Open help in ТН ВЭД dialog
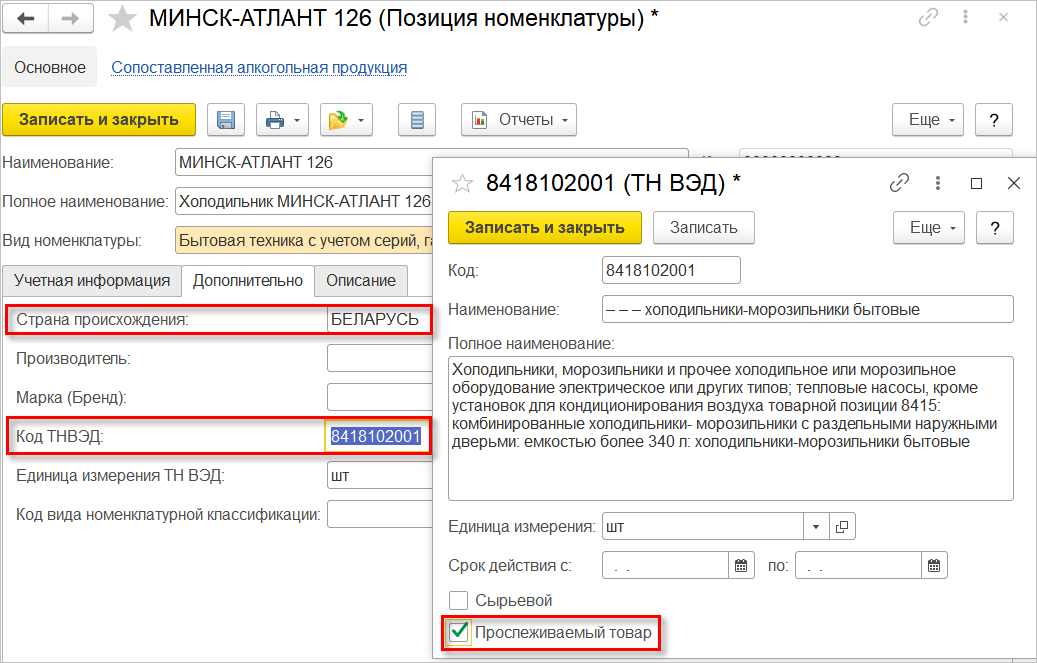The width and height of the screenshot is (1037, 663). (995, 228)
